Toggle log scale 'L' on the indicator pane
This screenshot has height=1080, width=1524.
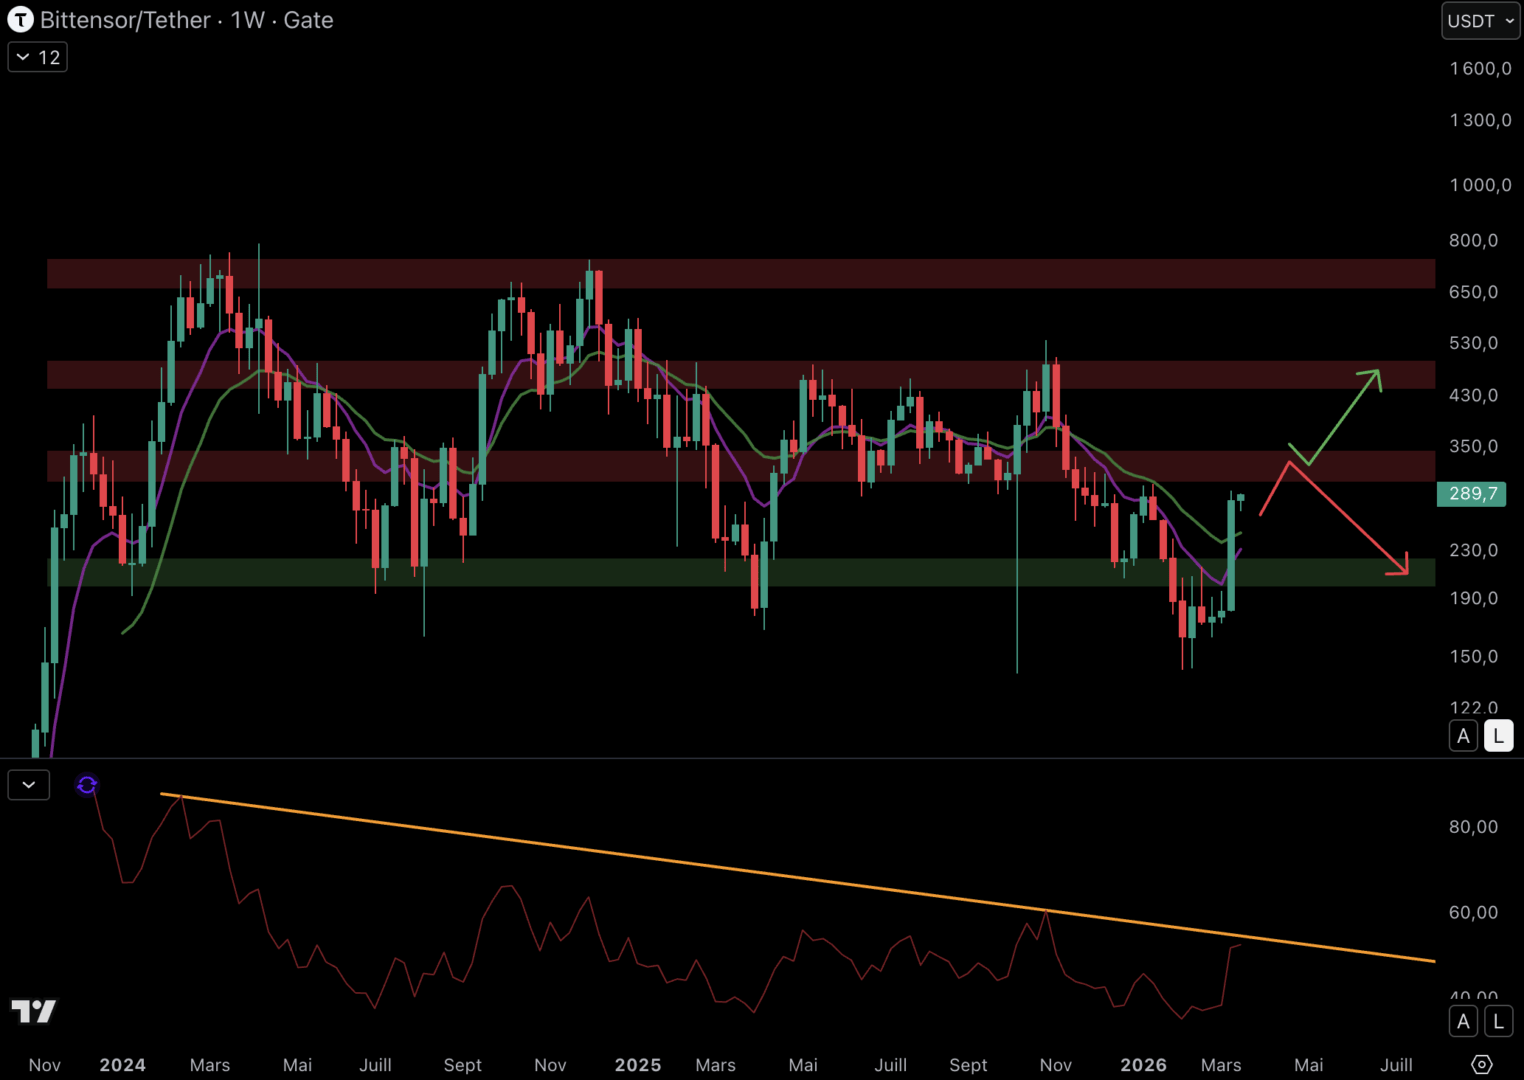(1498, 1021)
